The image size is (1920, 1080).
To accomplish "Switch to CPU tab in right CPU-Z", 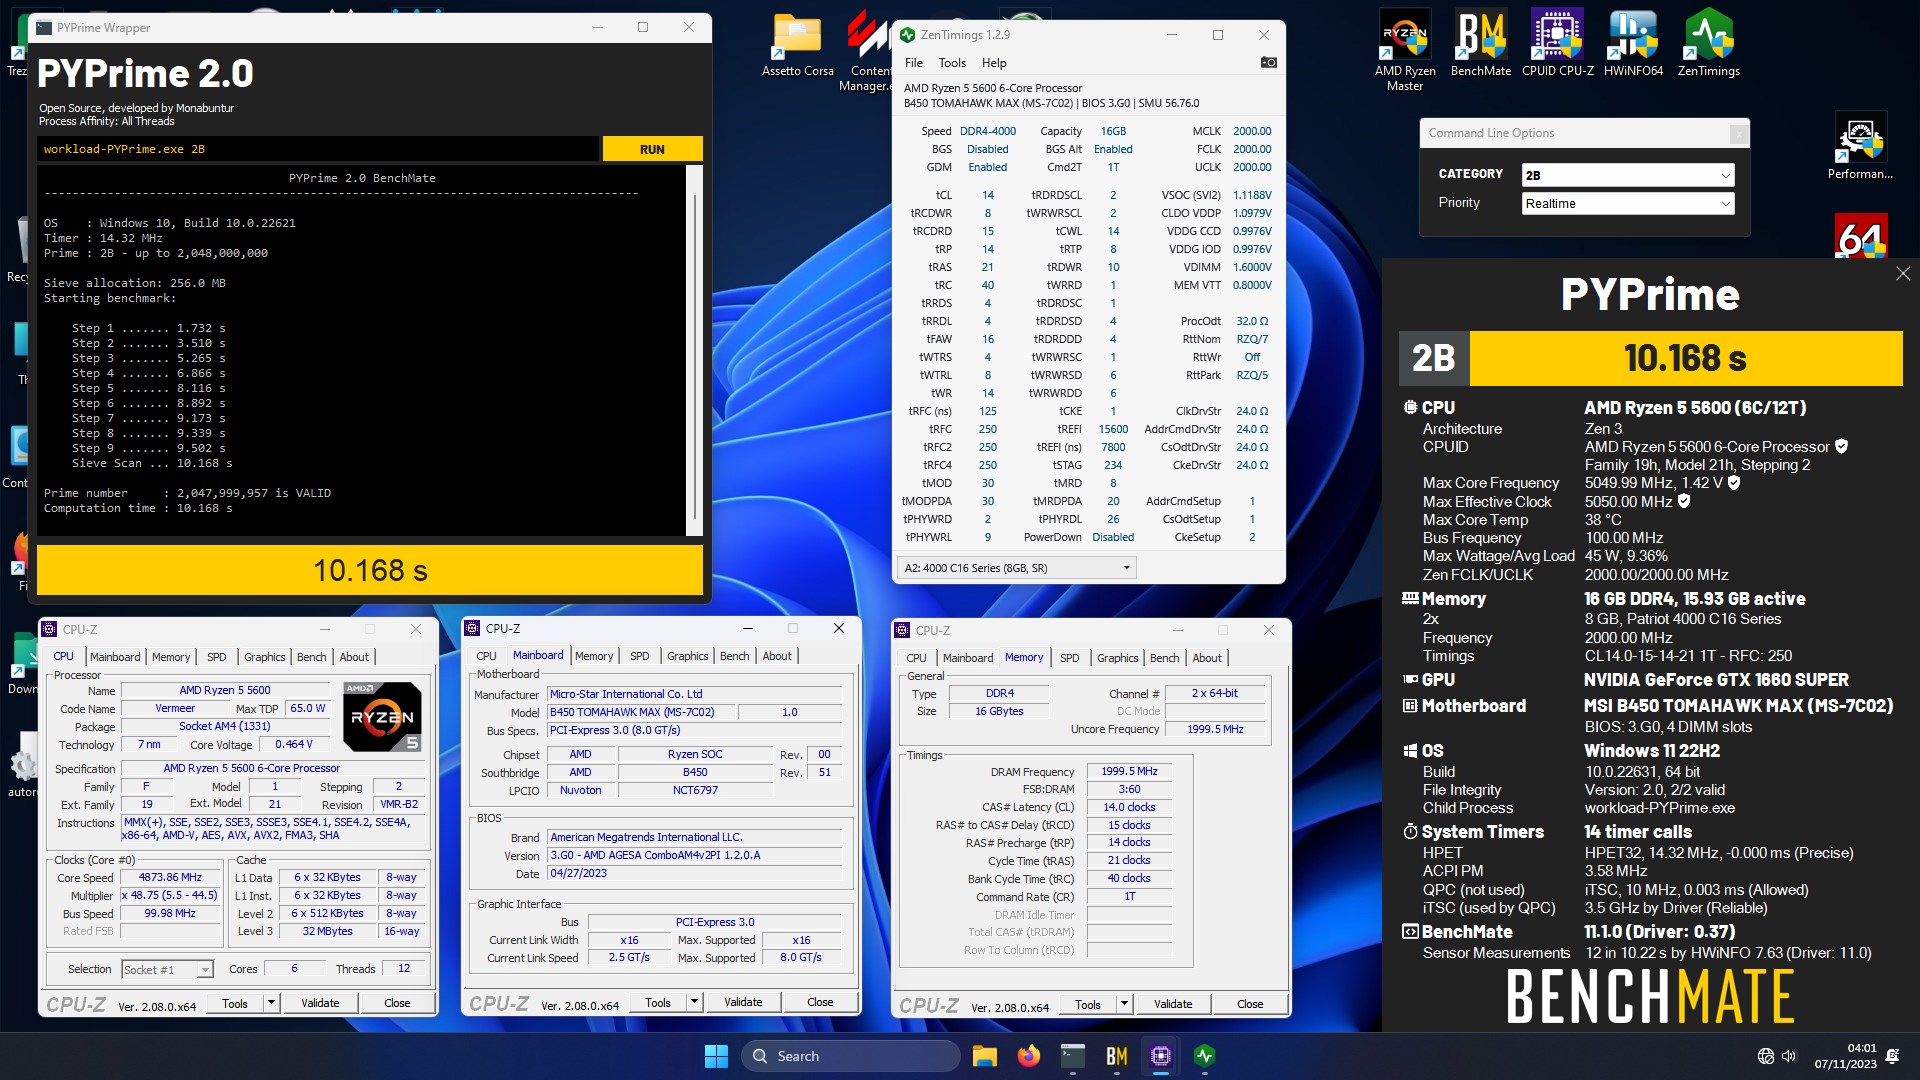I will [916, 658].
